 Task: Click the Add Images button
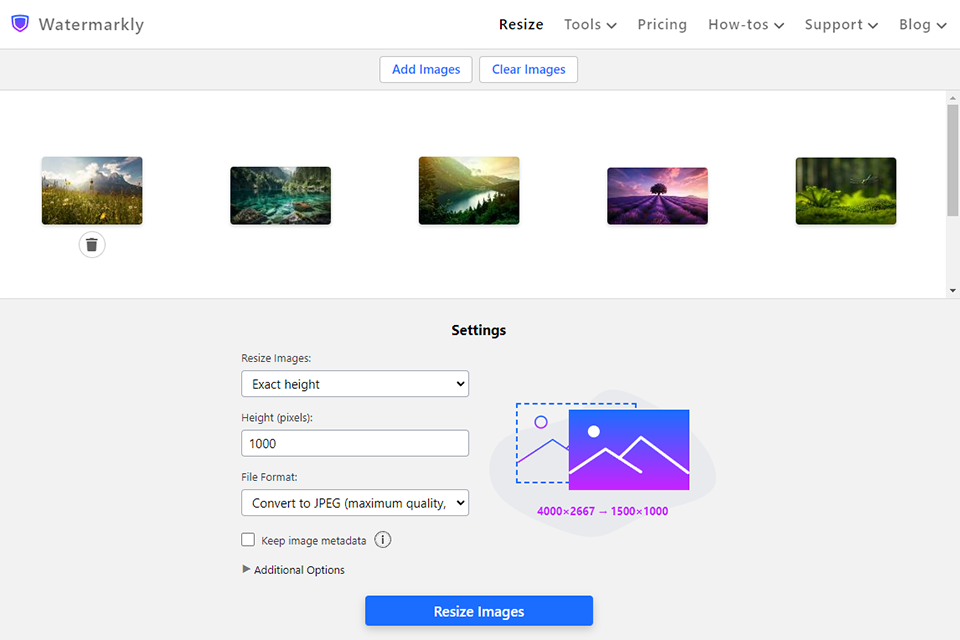426,69
